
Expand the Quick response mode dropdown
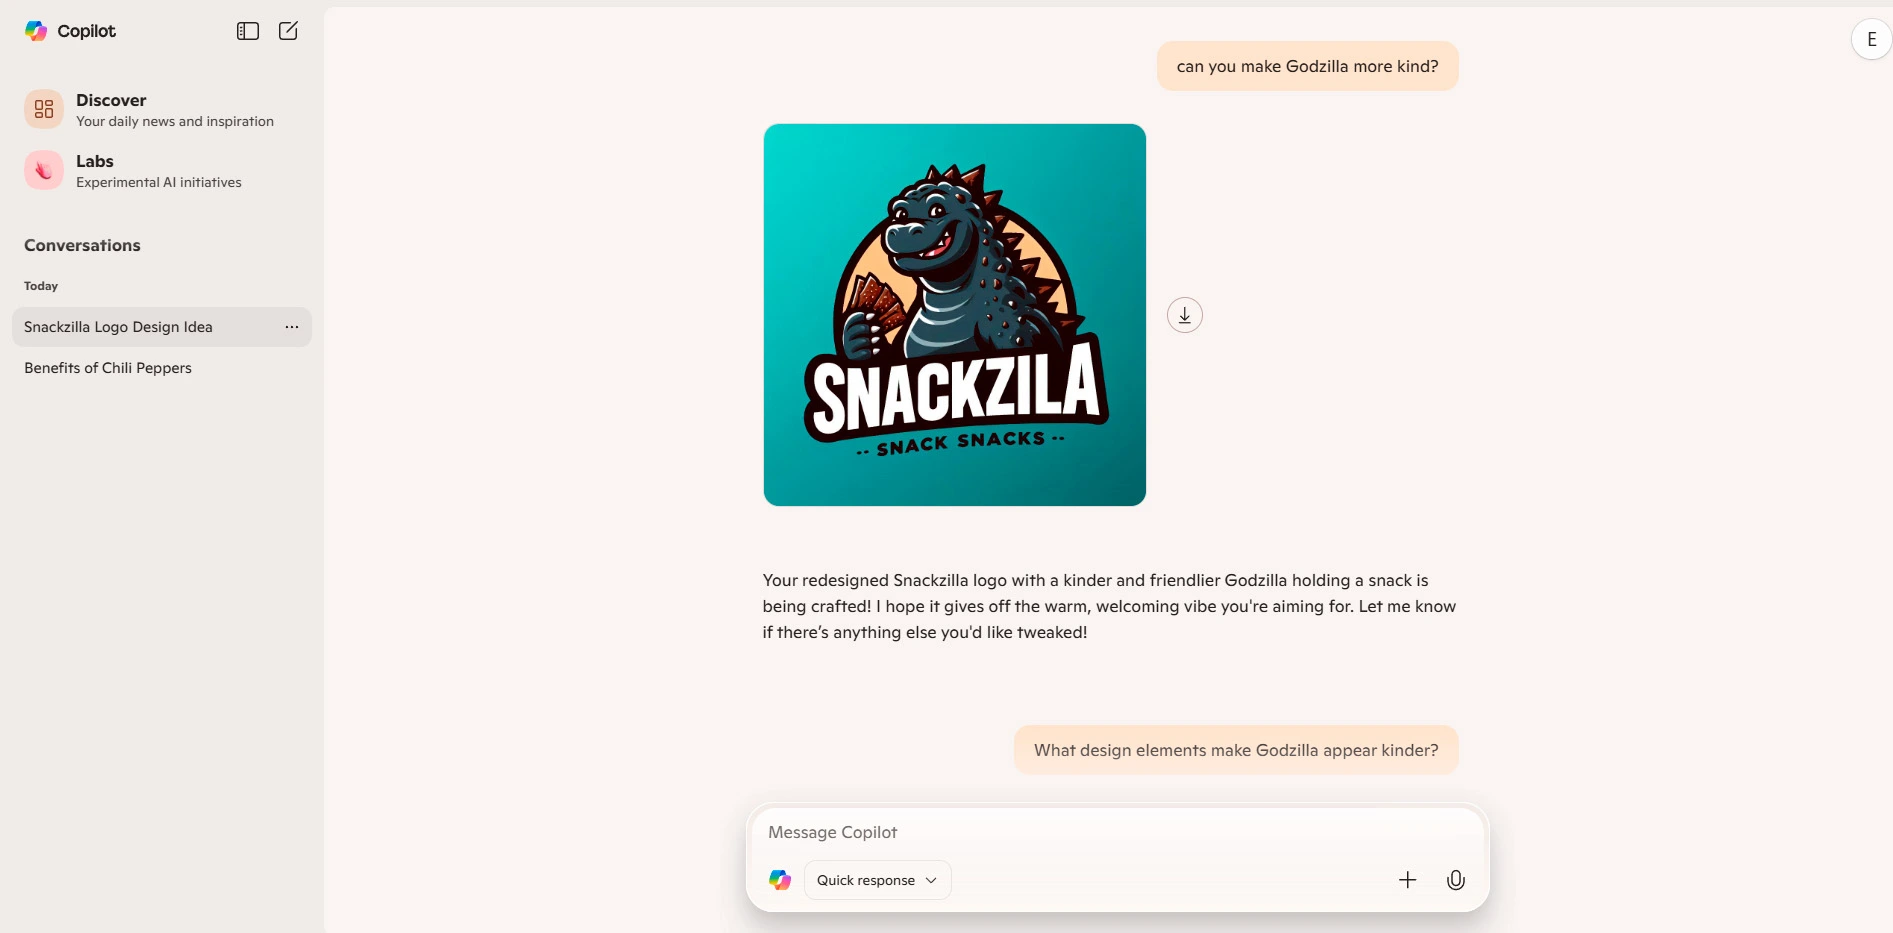click(x=877, y=880)
